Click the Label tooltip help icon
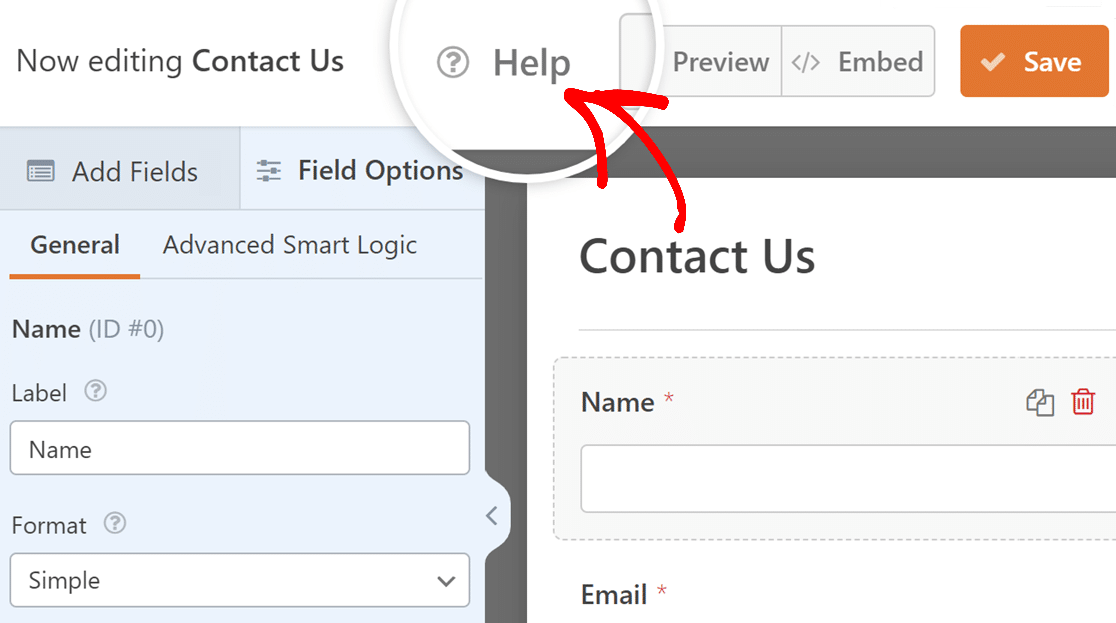This screenshot has height=623, width=1116. (95, 392)
